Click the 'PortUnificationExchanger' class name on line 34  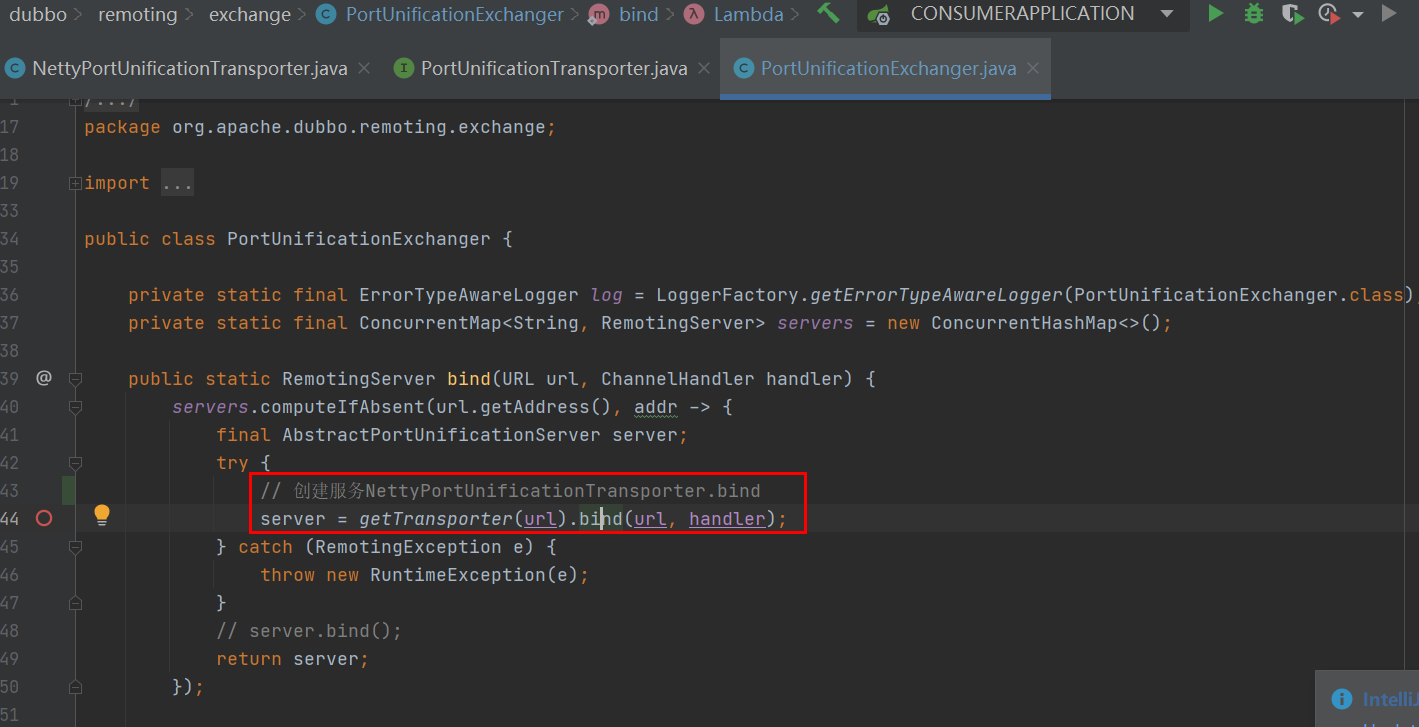point(359,239)
